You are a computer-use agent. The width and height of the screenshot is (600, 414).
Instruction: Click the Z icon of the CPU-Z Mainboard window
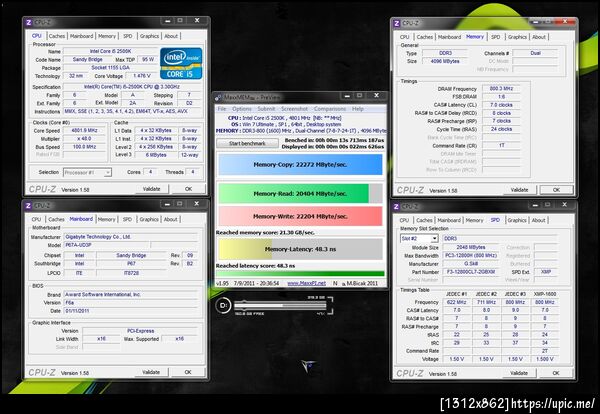pos(29,205)
